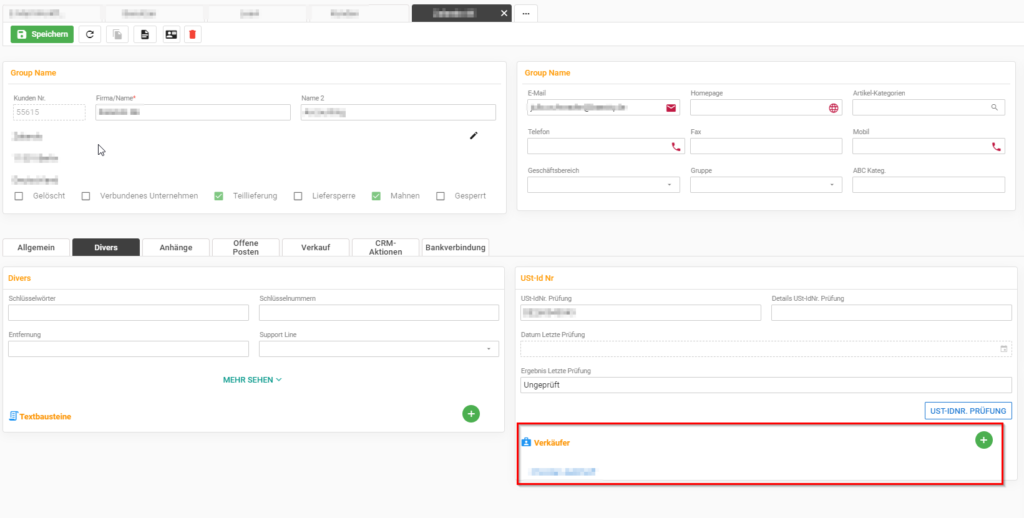Click search icon in Artikel-Kategorien field
Image resolution: width=1024 pixels, height=518 pixels.
click(x=995, y=107)
